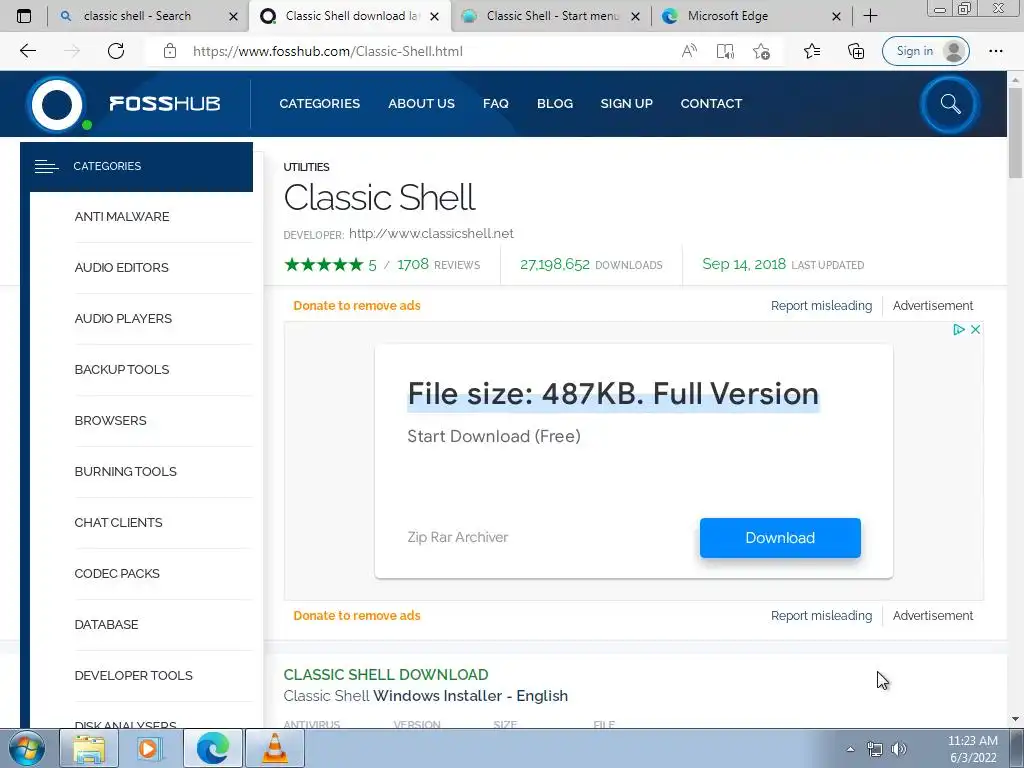Select BROWSERS category

(x=110, y=421)
